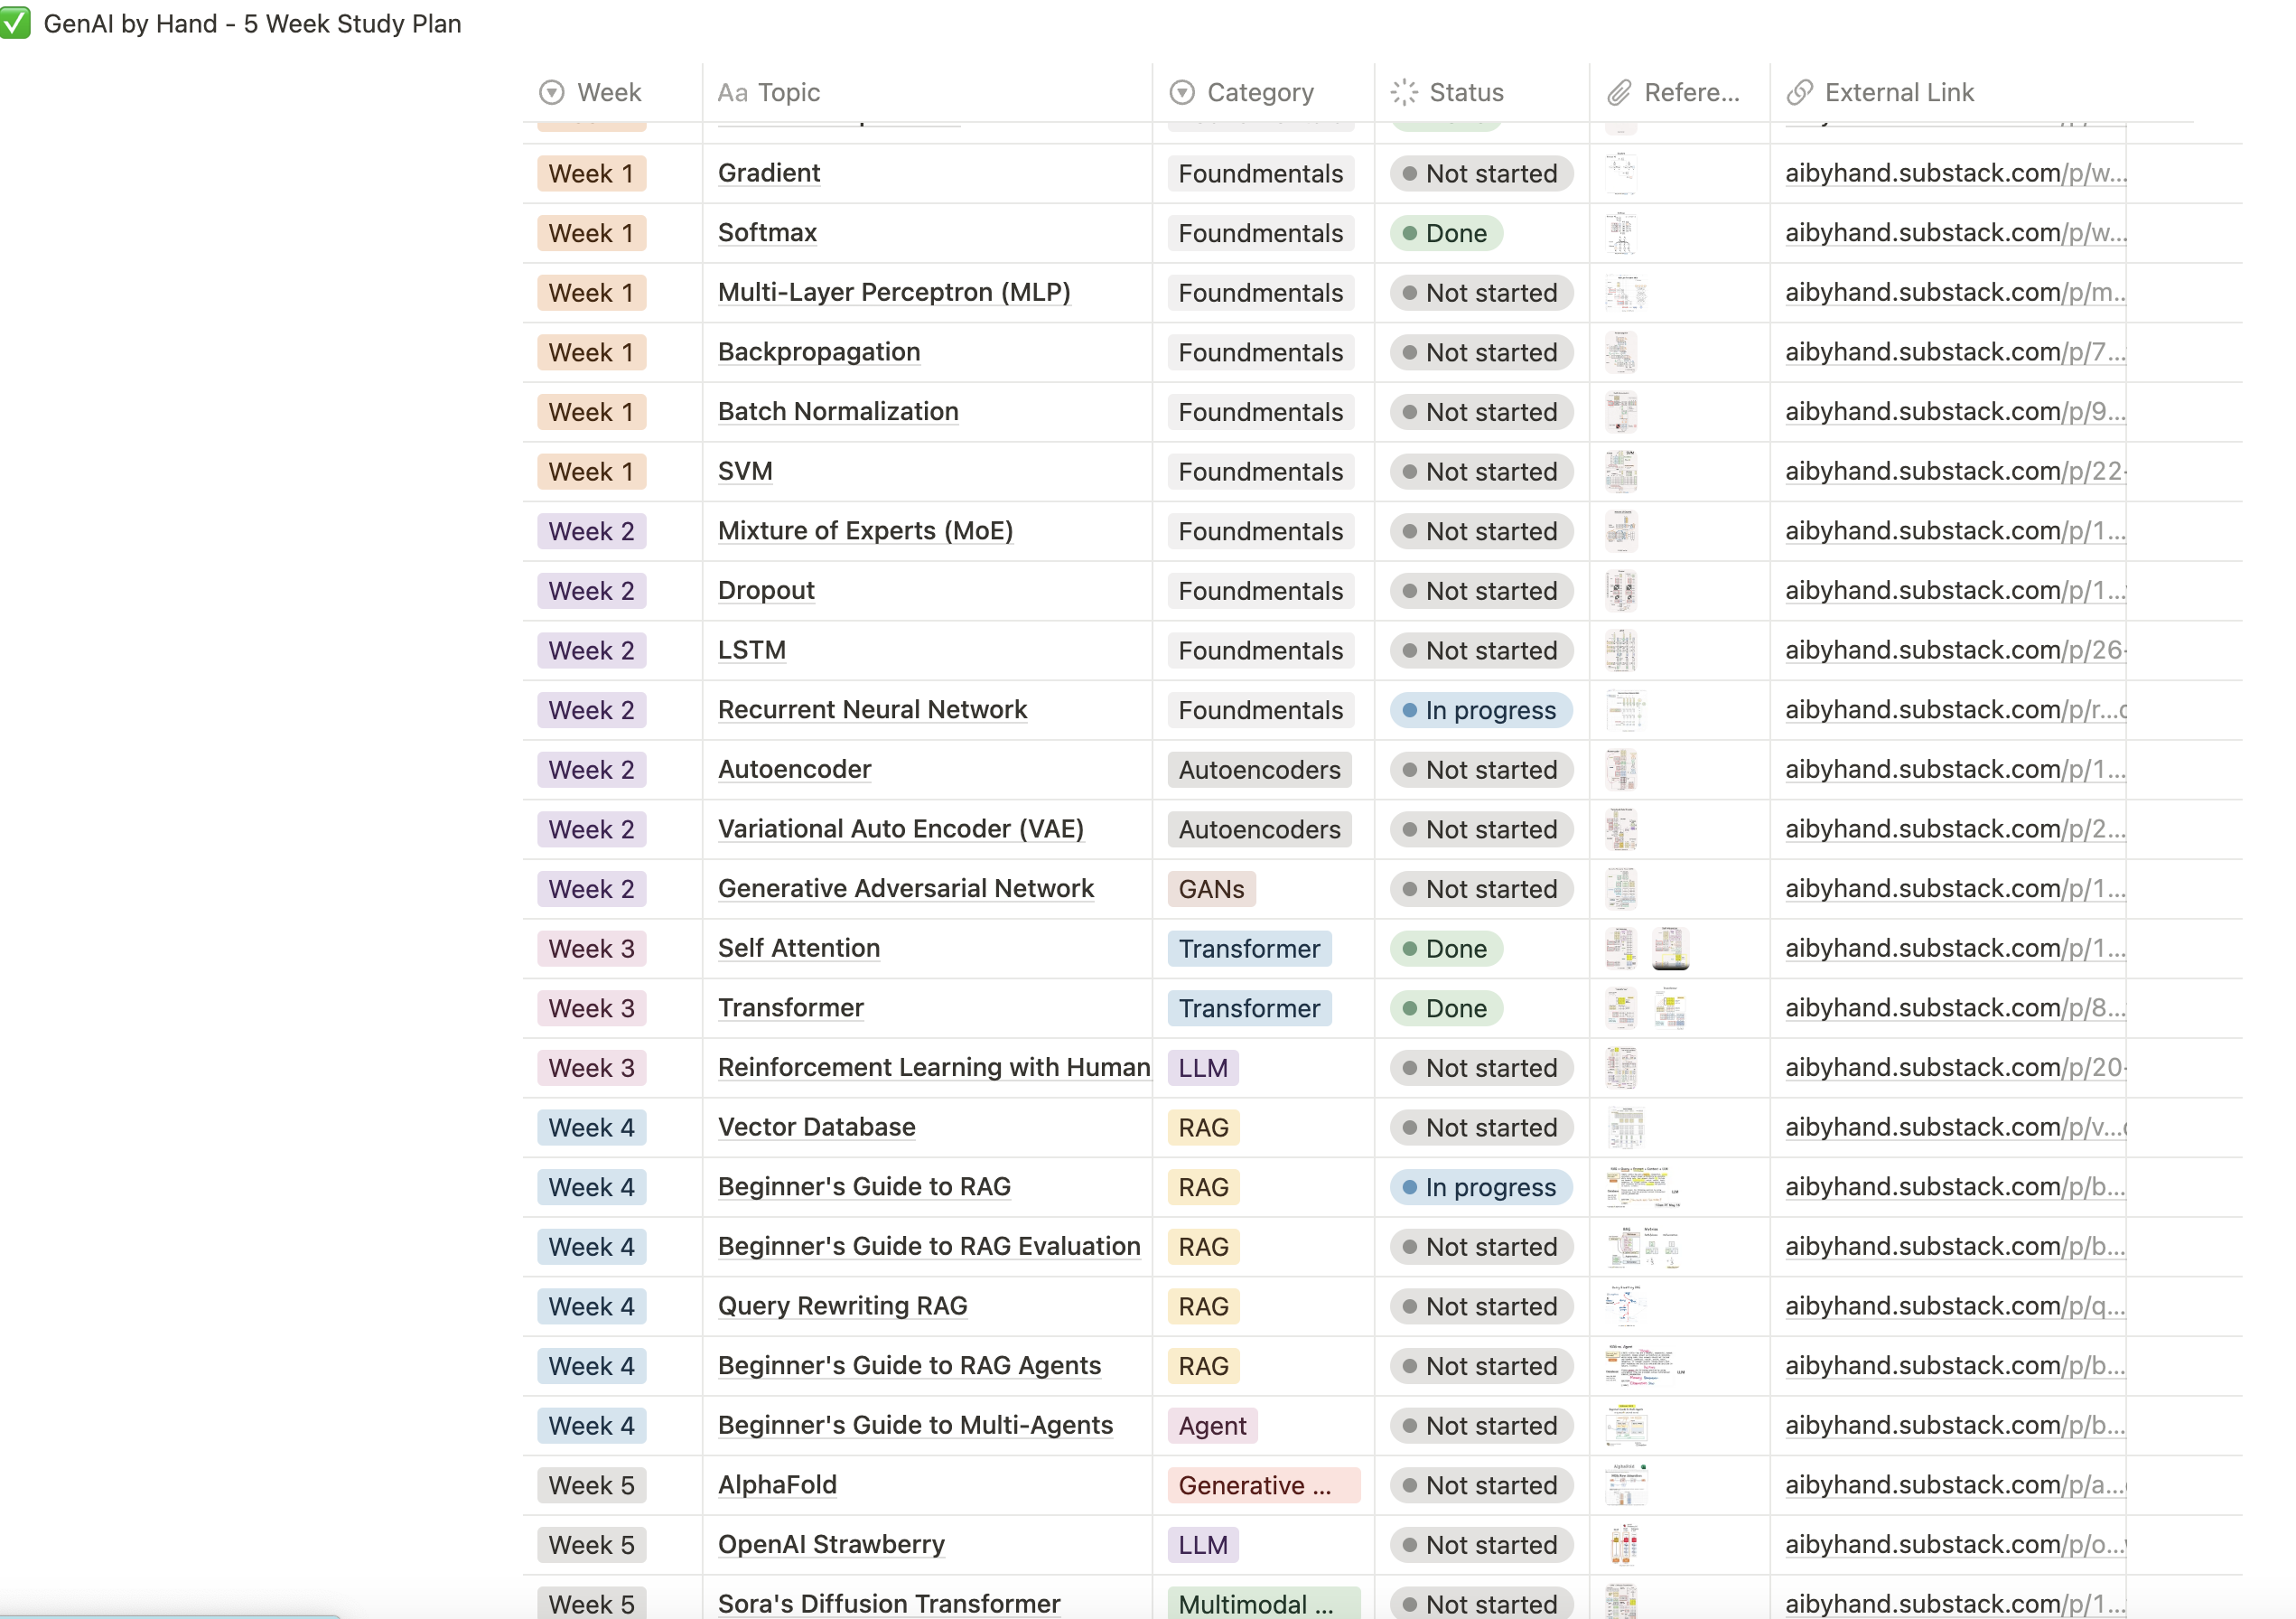
Task: Open Beginner's Guide to Multi-Agents page
Action: click(x=915, y=1425)
